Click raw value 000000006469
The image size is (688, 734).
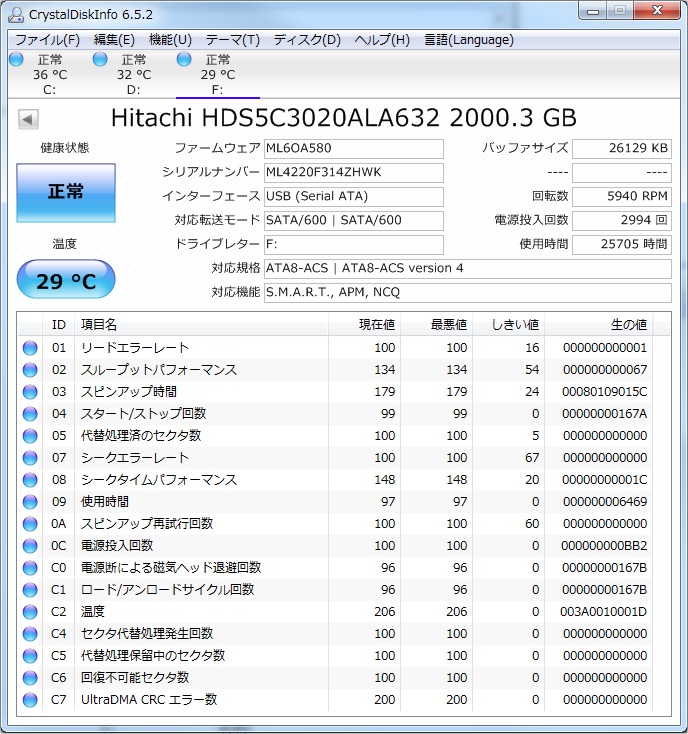click(x=605, y=502)
